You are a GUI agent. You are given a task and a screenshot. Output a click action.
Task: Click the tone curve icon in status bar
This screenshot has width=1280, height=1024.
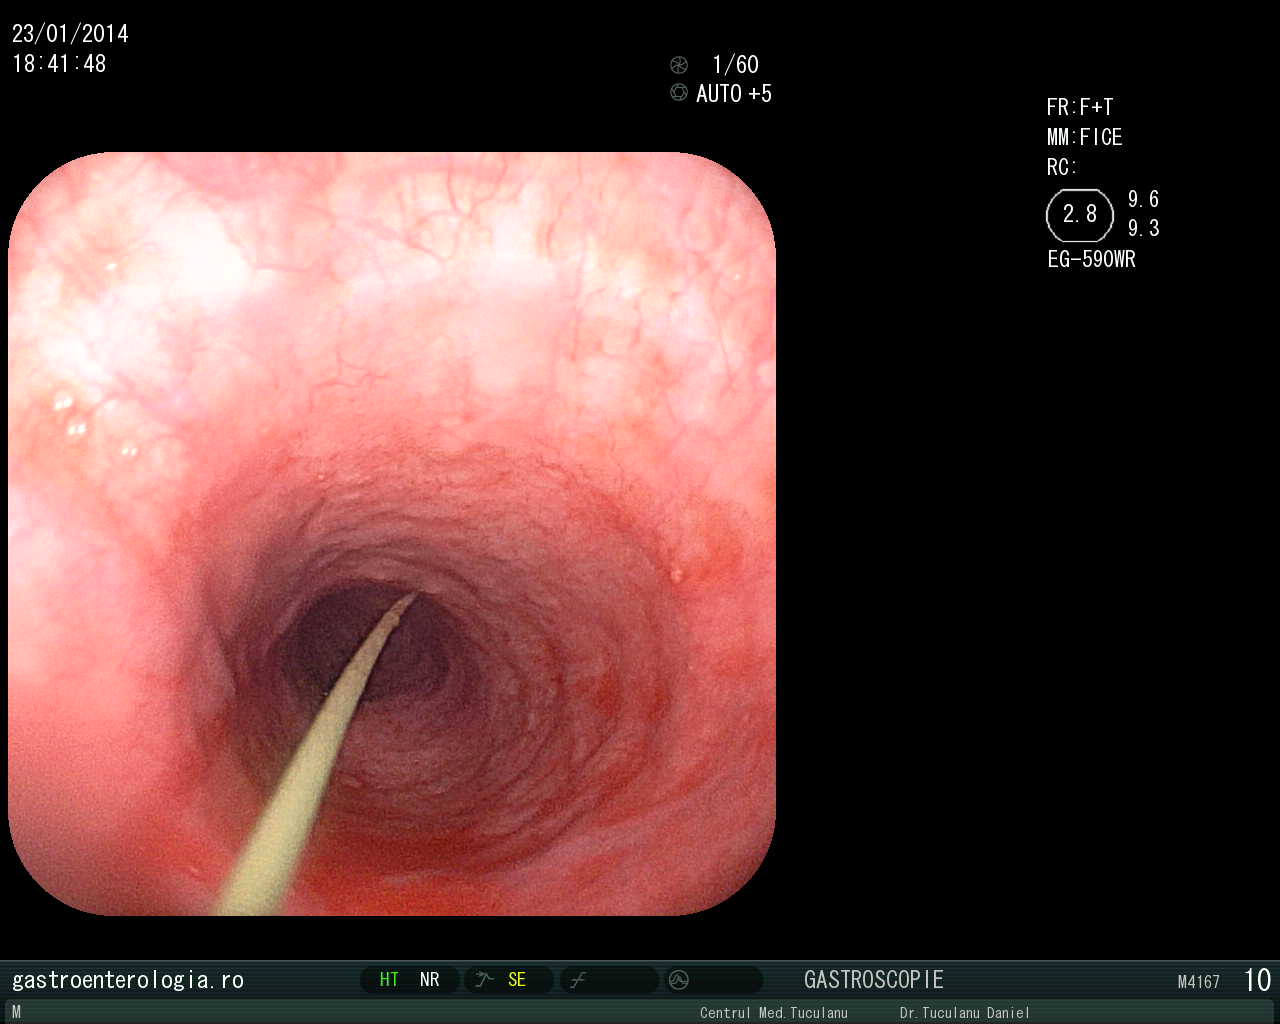click(x=578, y=980)
